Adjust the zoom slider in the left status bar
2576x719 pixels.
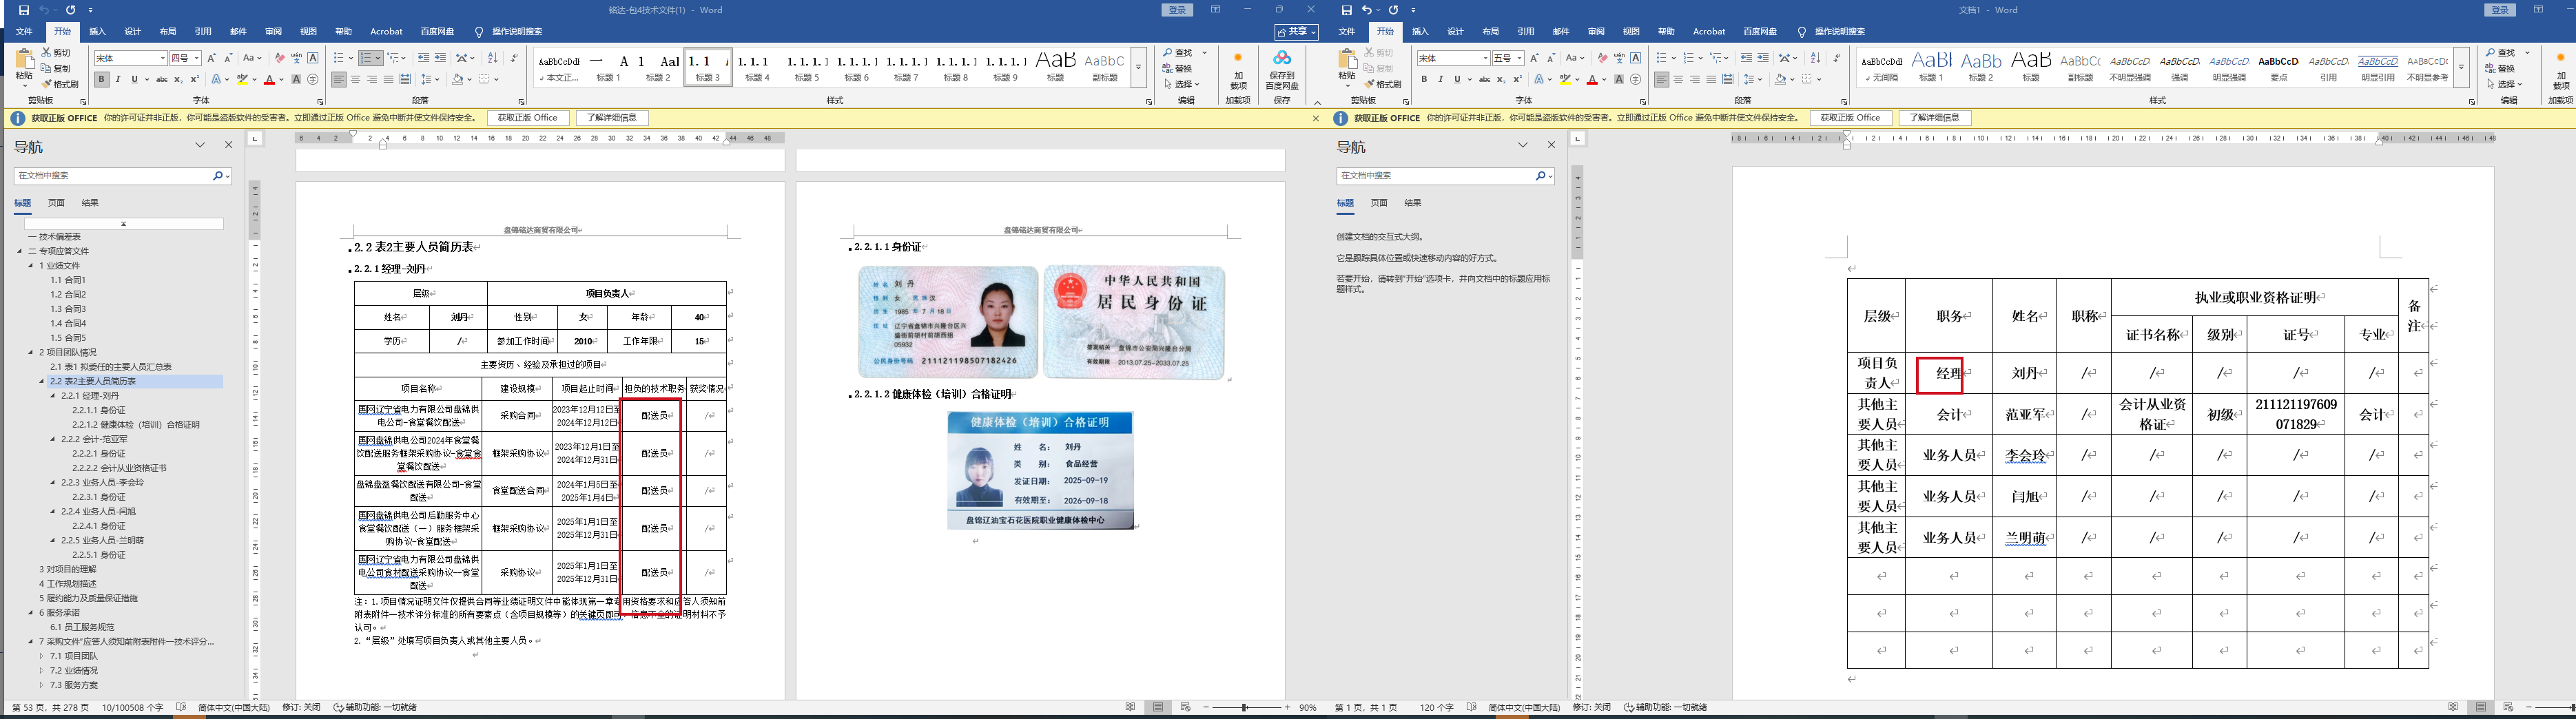click(1245, 707)
